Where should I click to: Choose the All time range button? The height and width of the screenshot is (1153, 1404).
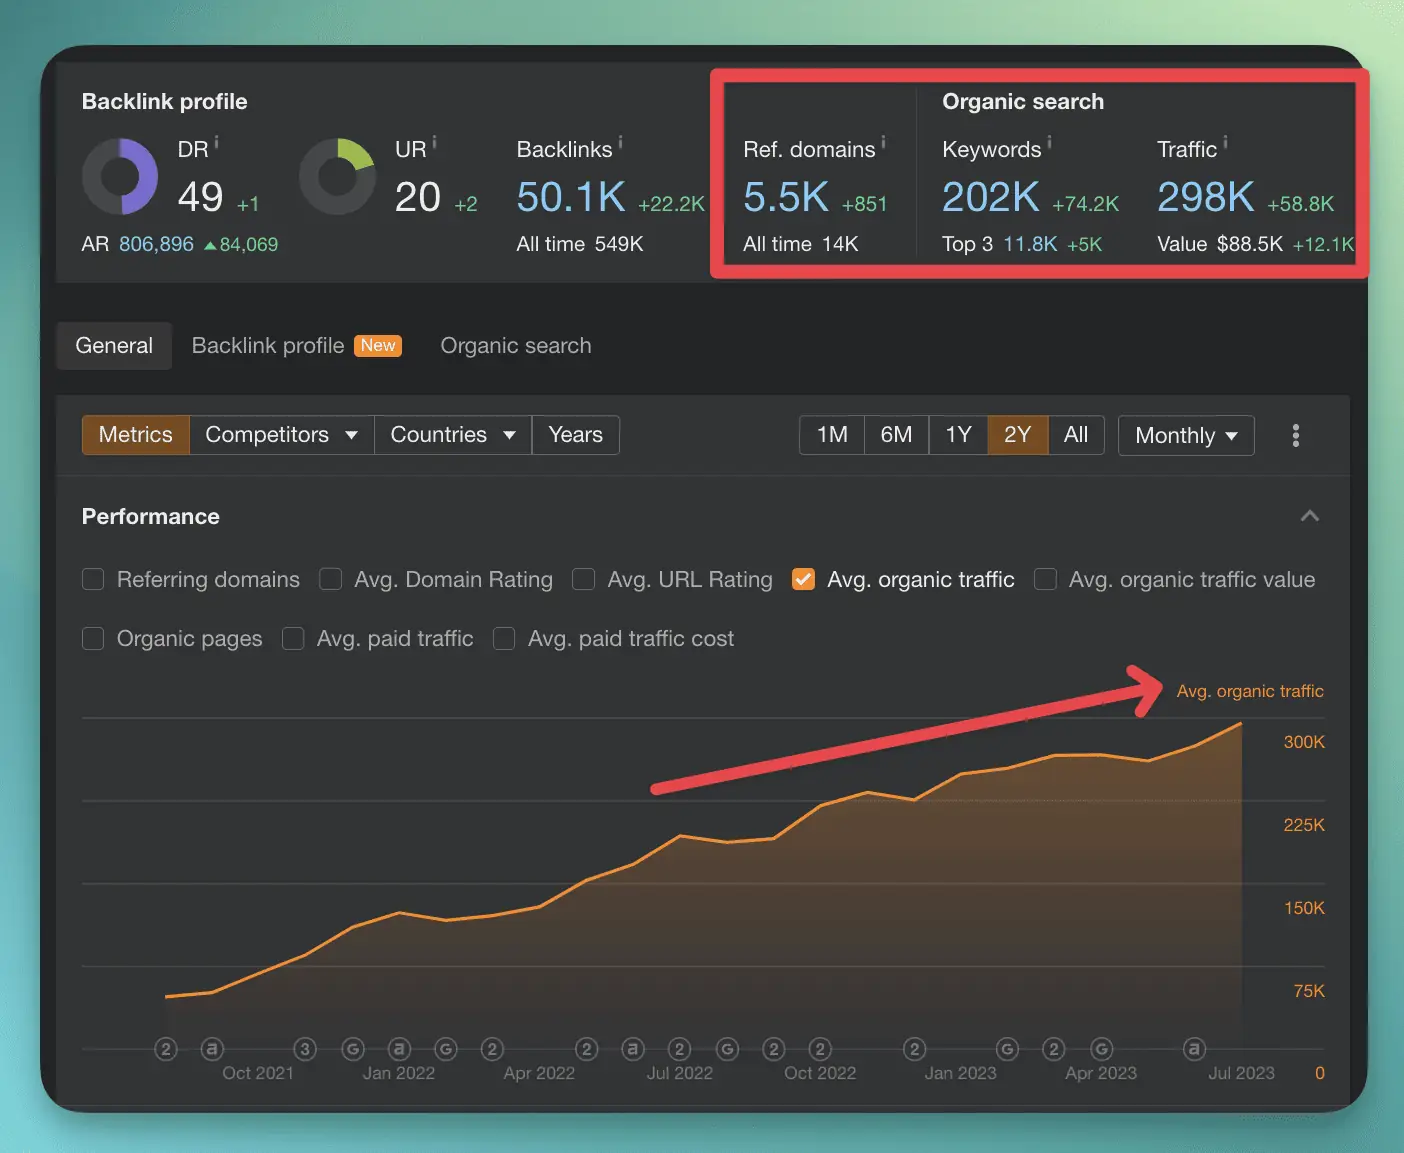coord(1076,435)
